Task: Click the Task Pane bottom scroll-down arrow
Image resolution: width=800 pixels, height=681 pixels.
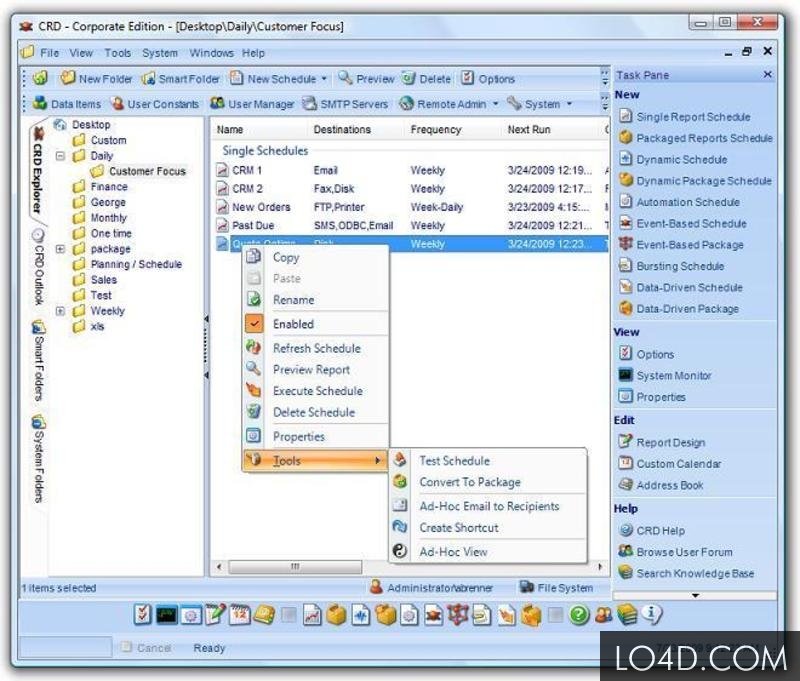Action: pyautogui.click(x=695, y=595)
